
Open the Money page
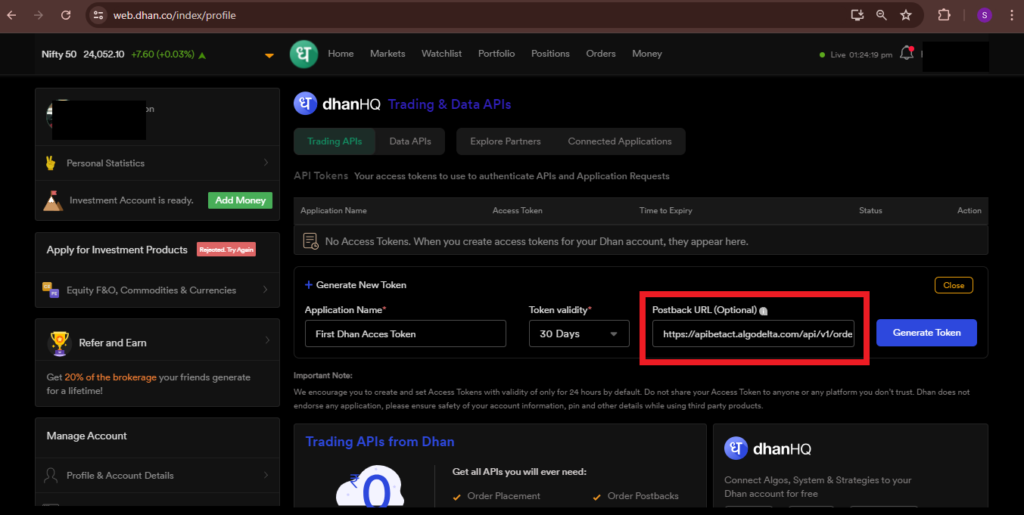647,54
